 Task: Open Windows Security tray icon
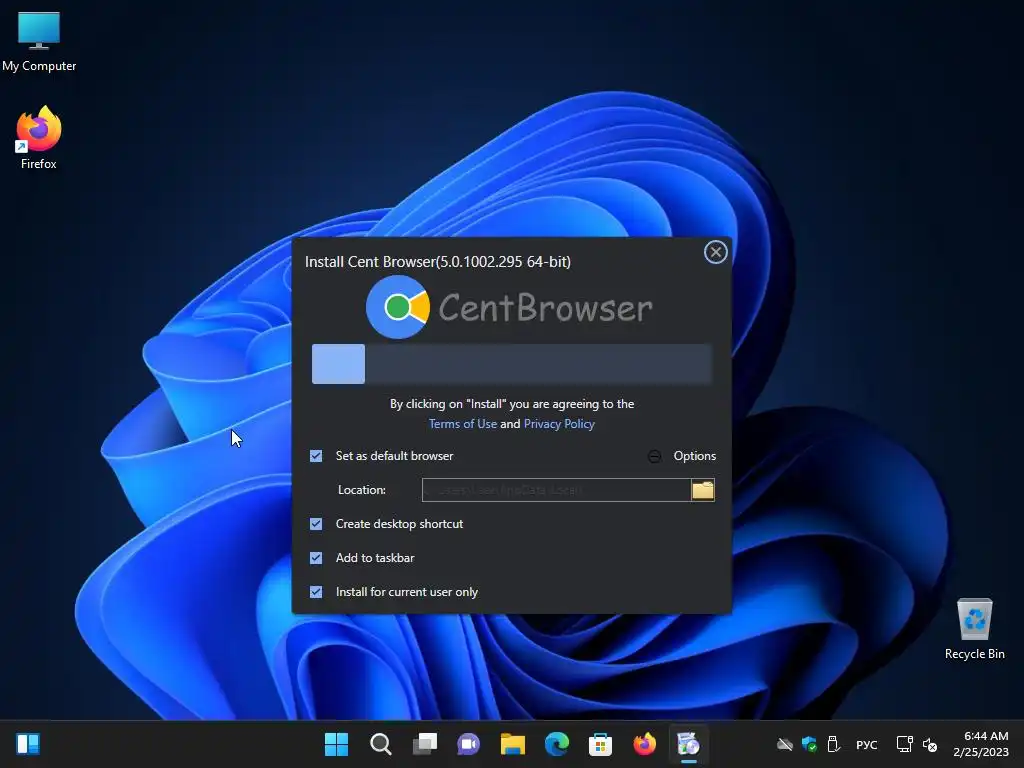pos(809,744)
